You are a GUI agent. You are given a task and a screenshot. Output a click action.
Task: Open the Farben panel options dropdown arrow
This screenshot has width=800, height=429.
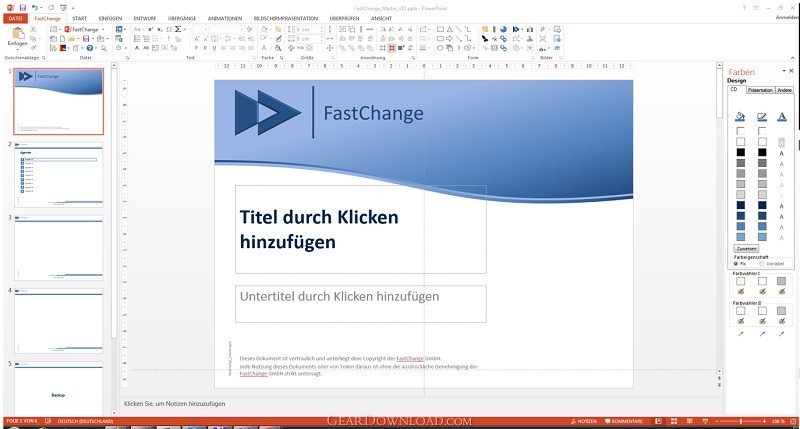click(x=784, y=71)
